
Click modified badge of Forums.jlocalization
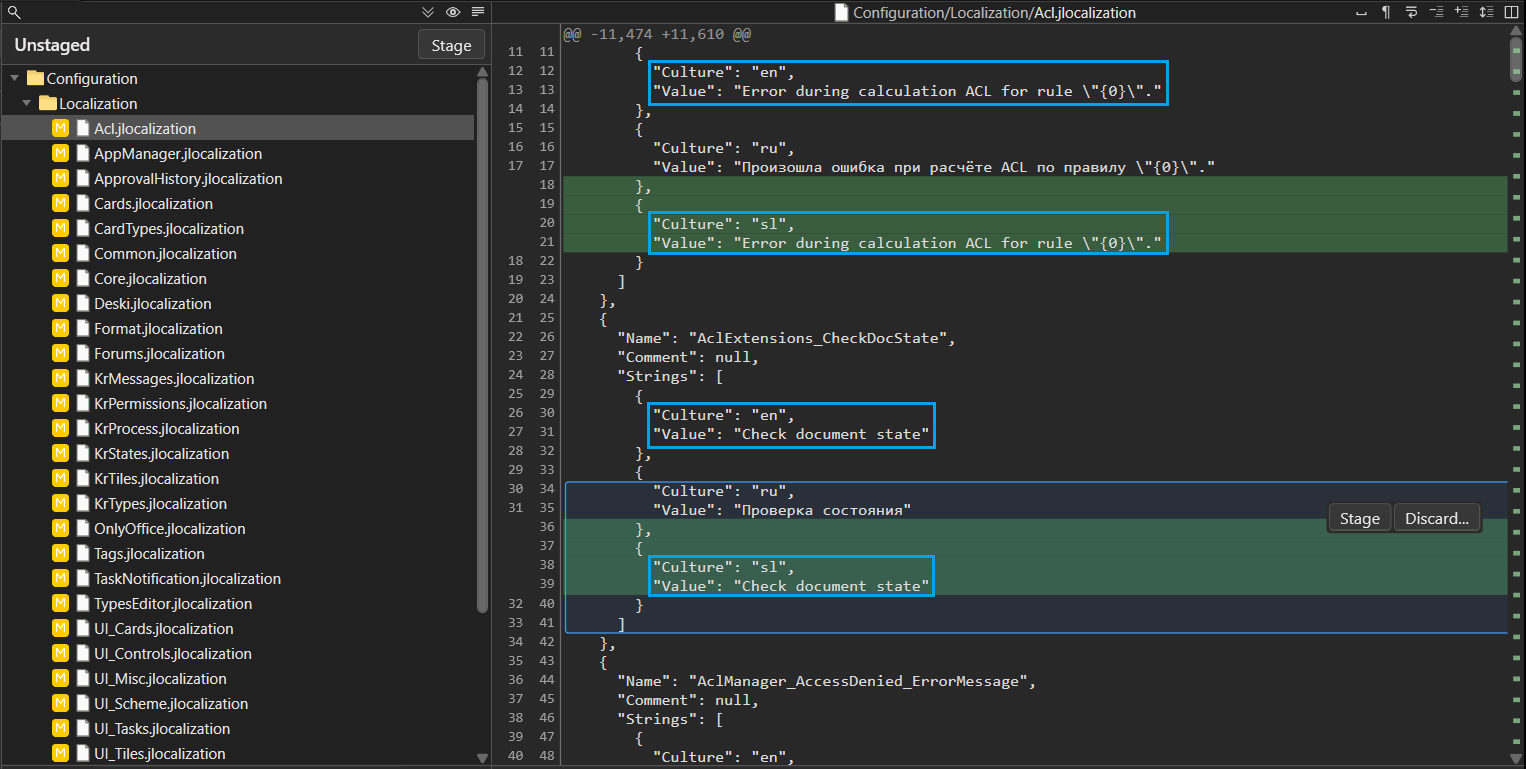(x=60, y=353)
